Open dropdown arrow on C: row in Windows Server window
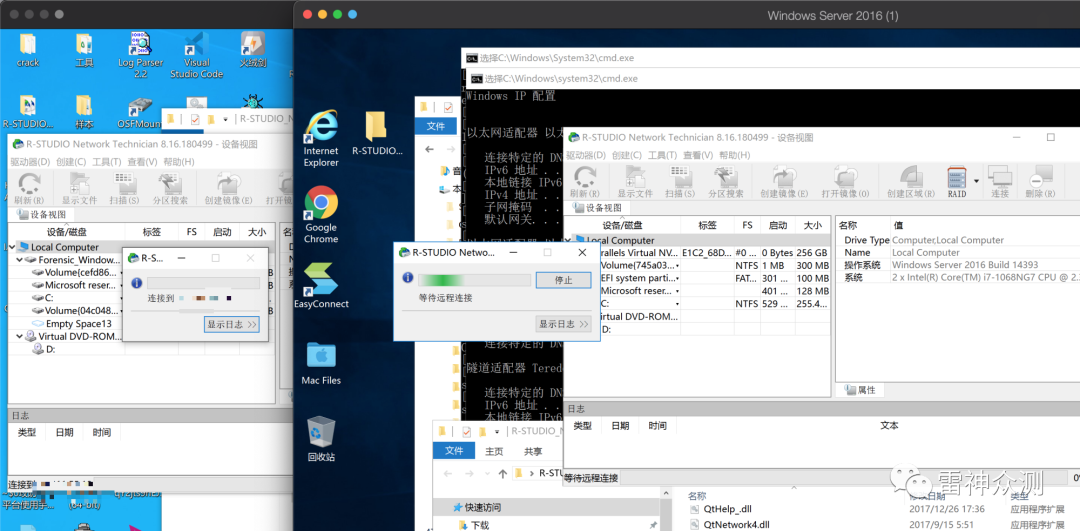 [x=678, y=303]
